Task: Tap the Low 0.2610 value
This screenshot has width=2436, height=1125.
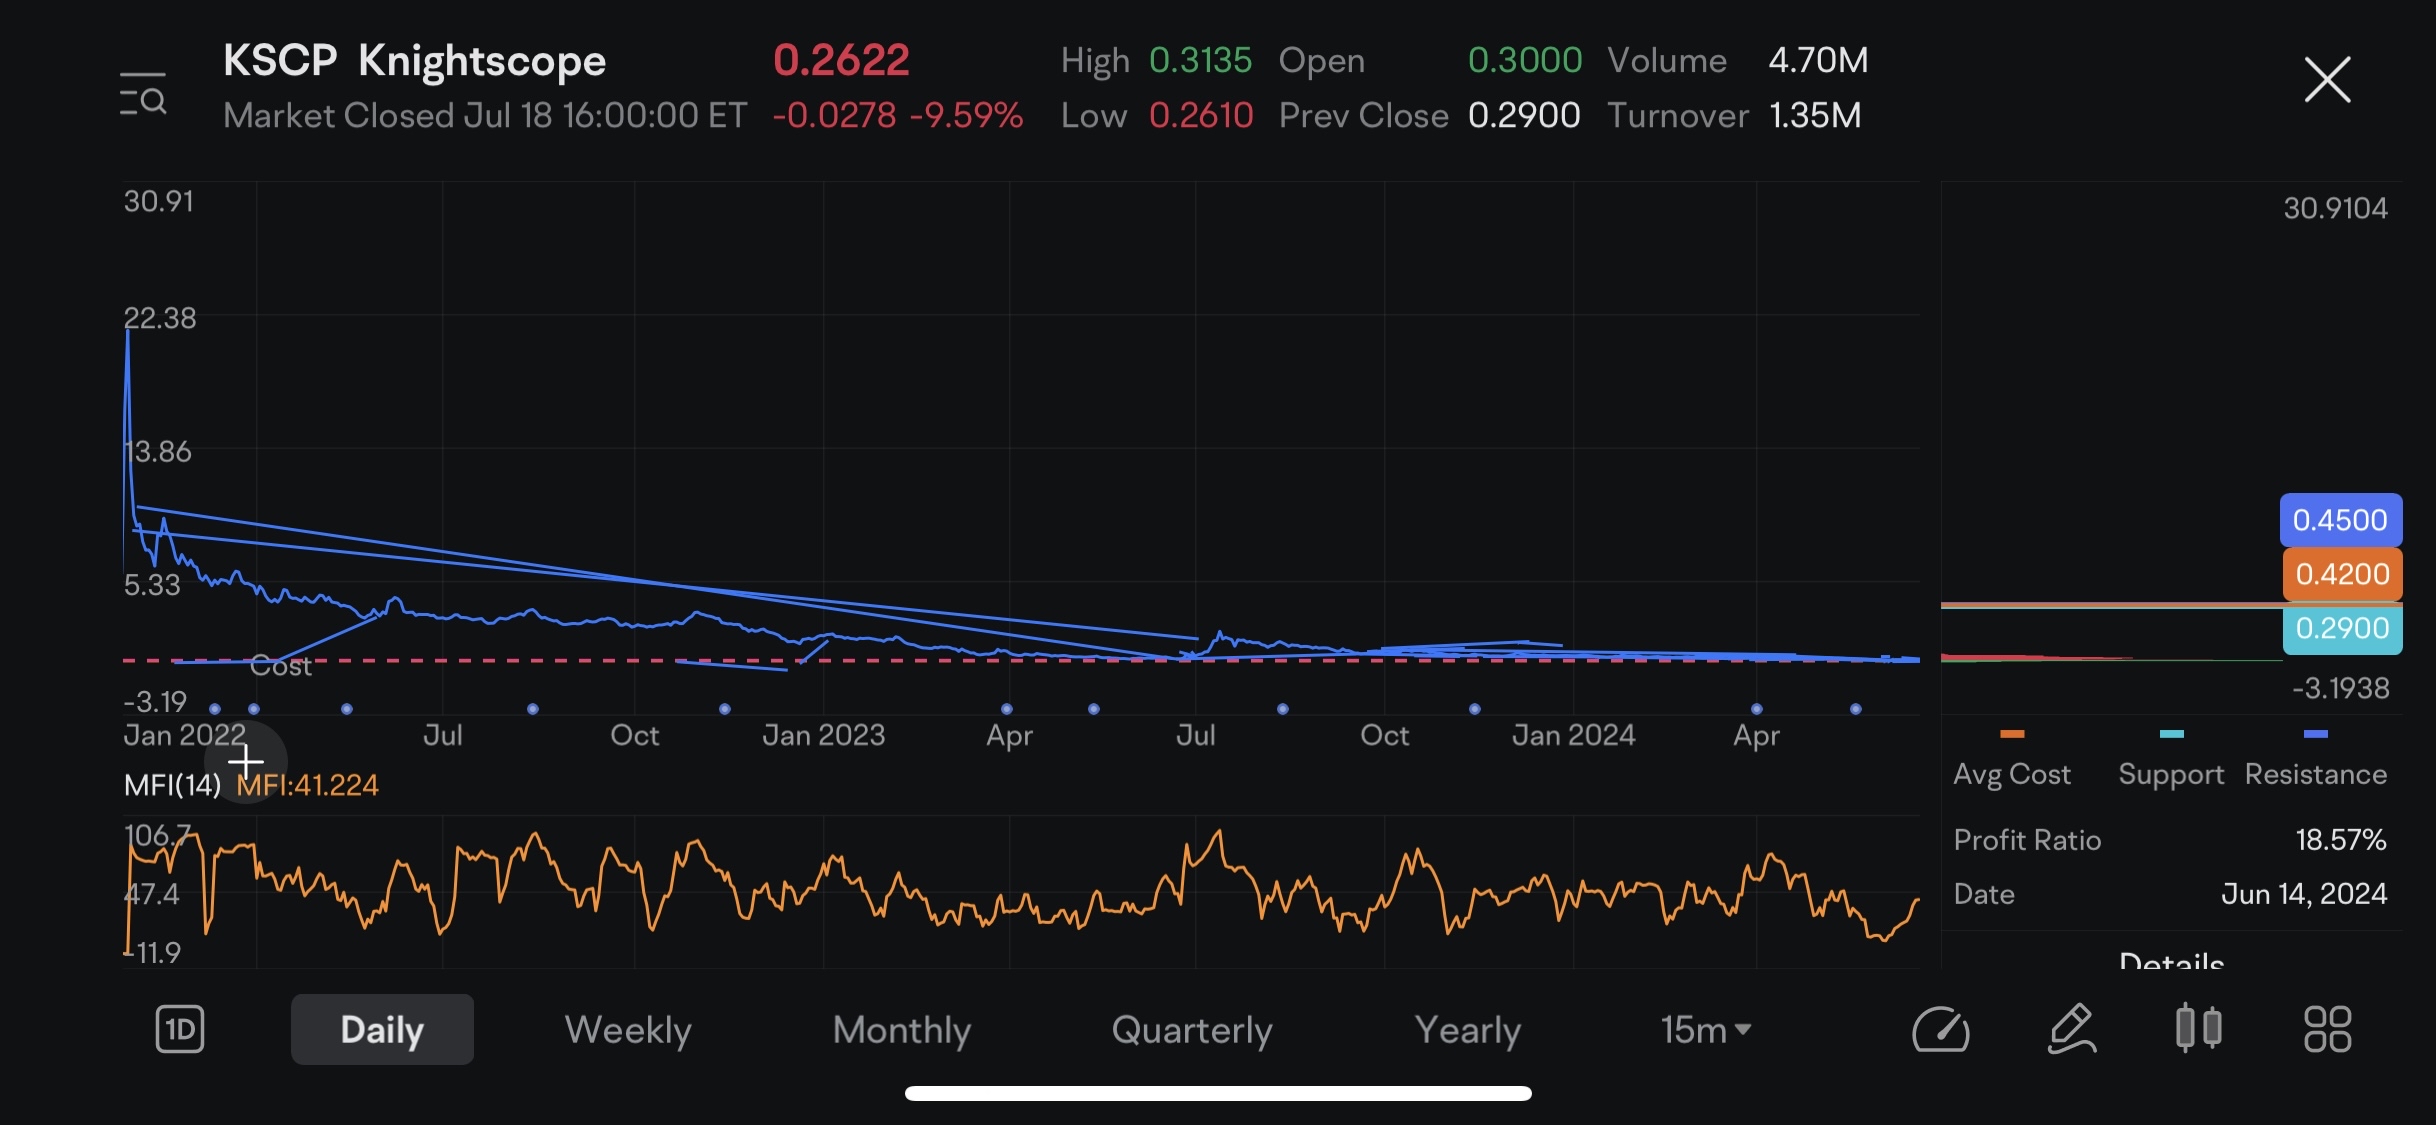Action: pos(1201,115)
